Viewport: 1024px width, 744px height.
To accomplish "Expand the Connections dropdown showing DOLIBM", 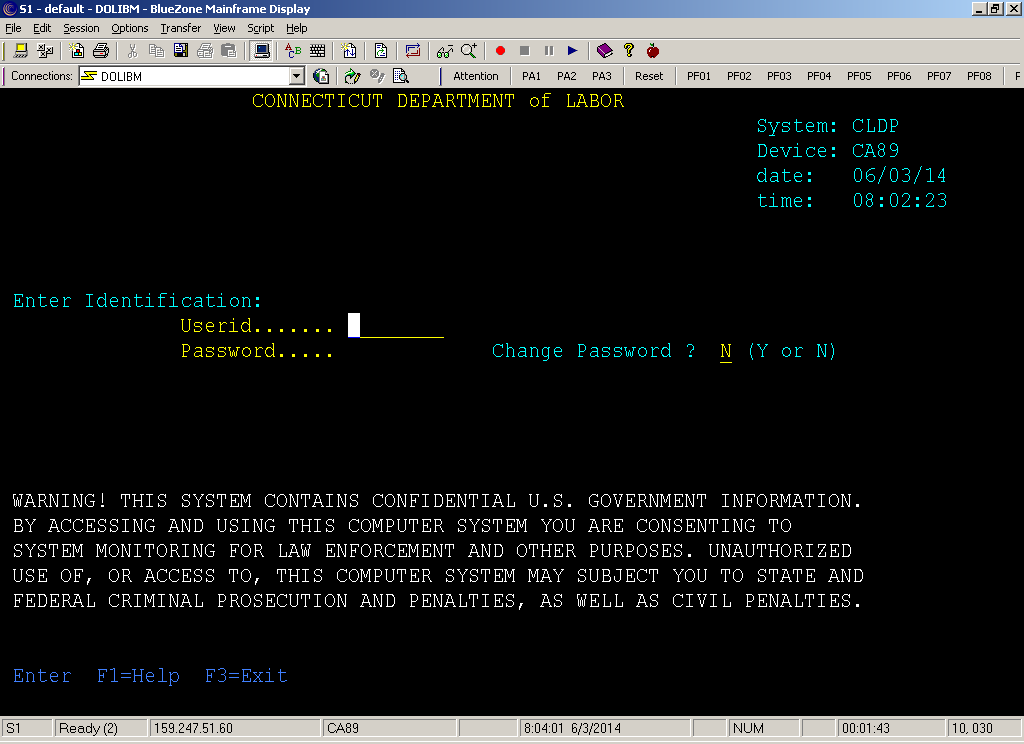I will coord(296,76).
